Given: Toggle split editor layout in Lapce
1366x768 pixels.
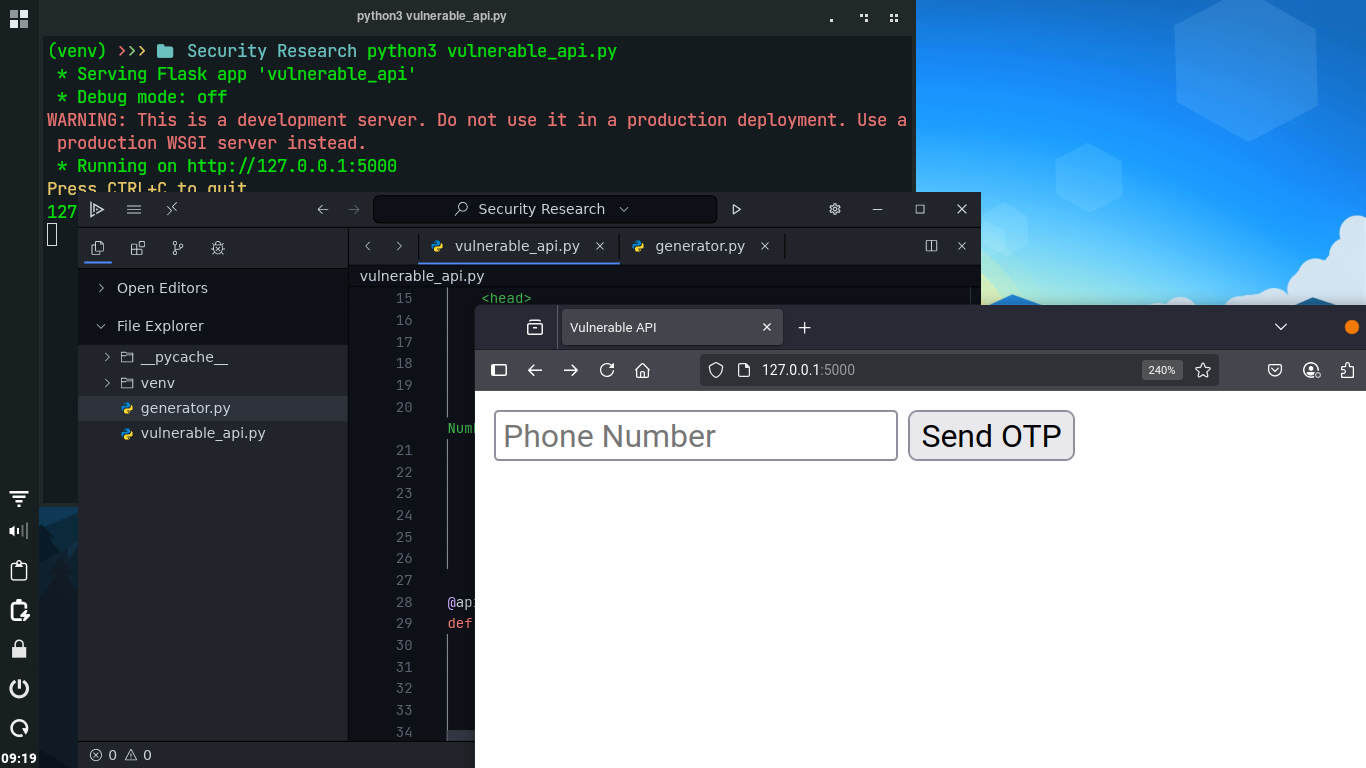Looking at the screenshot, I should (x=931, y=246).
